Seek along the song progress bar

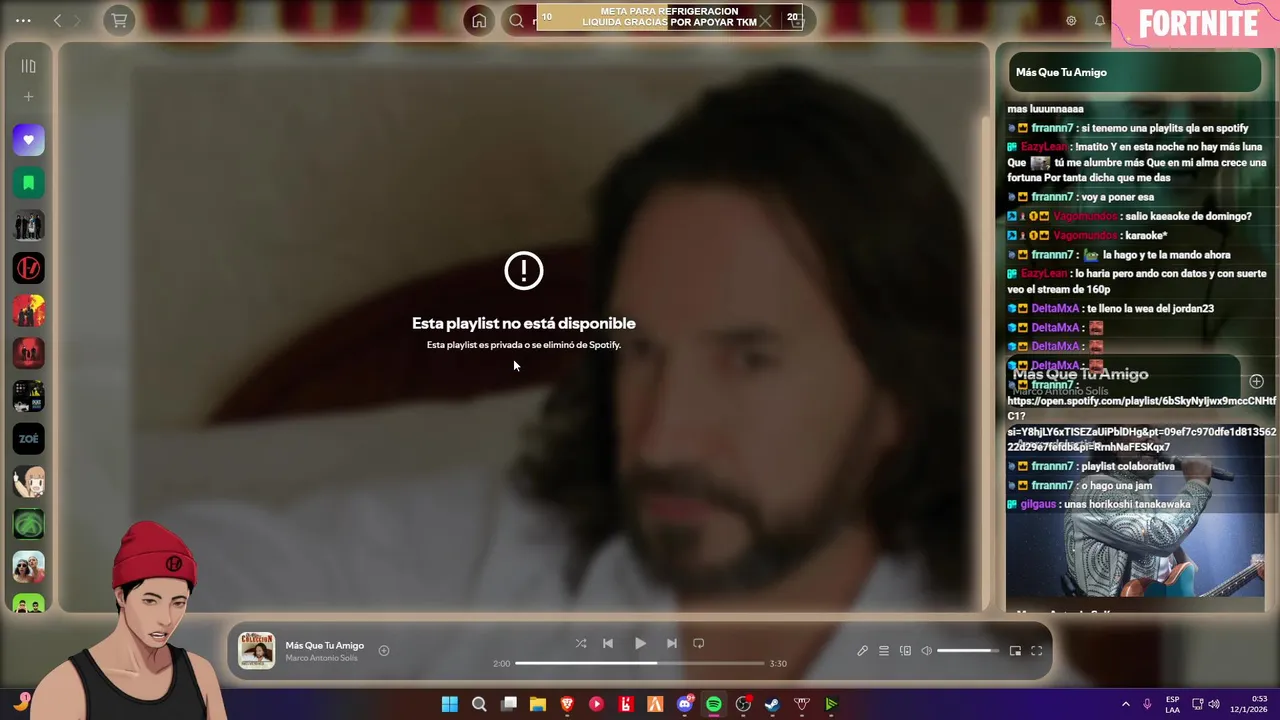pyautogui.click(x=640, y=663)
